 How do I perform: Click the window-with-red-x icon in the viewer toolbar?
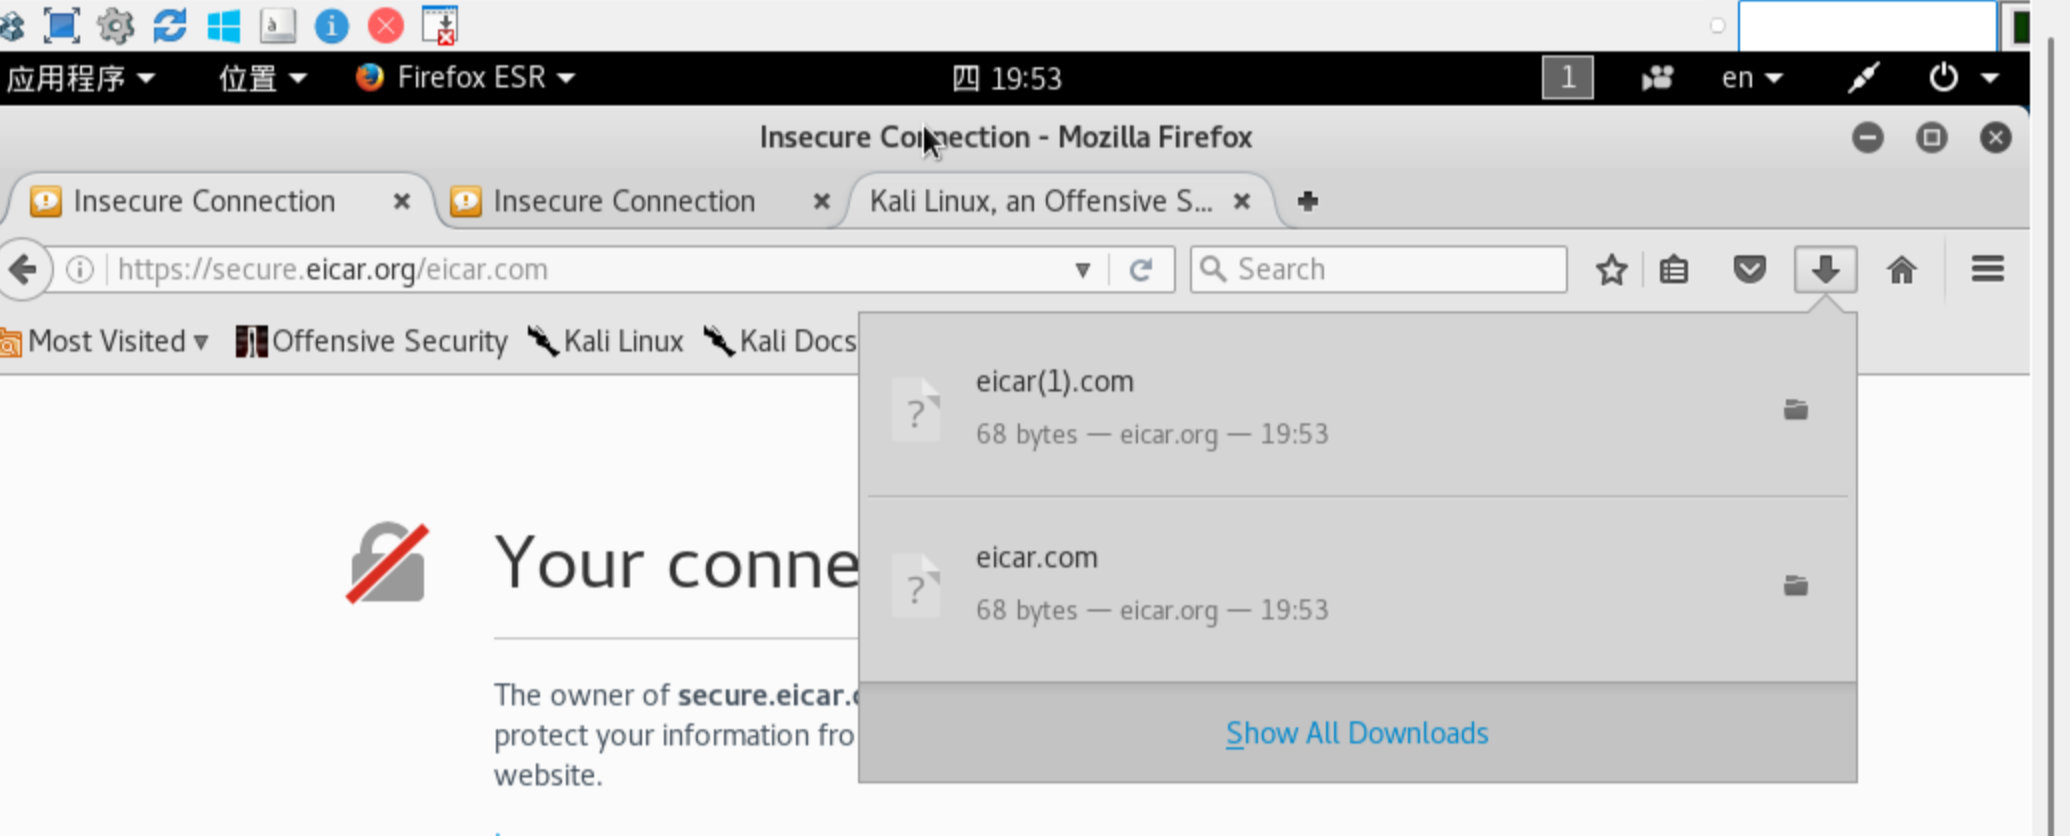440,25
